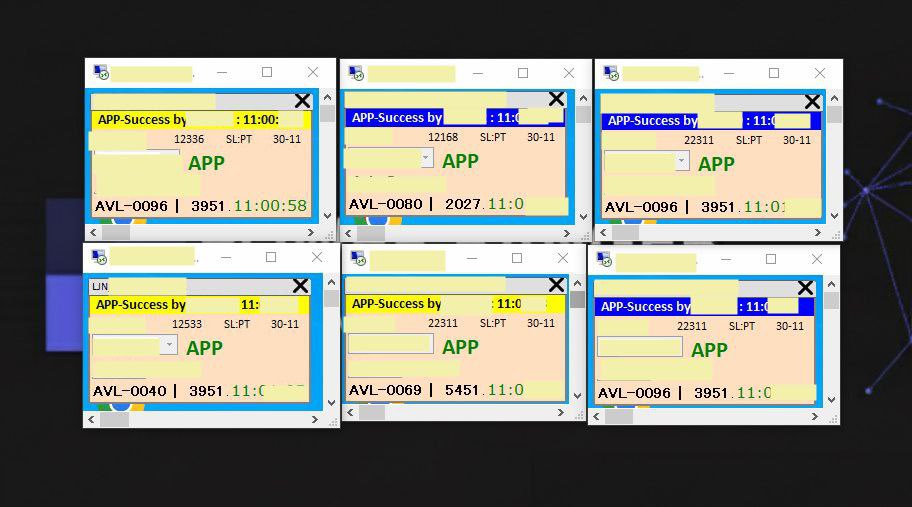Click scroll-up arrow in the AVL-0069 window
912x507 pixels.
point(578,283)
